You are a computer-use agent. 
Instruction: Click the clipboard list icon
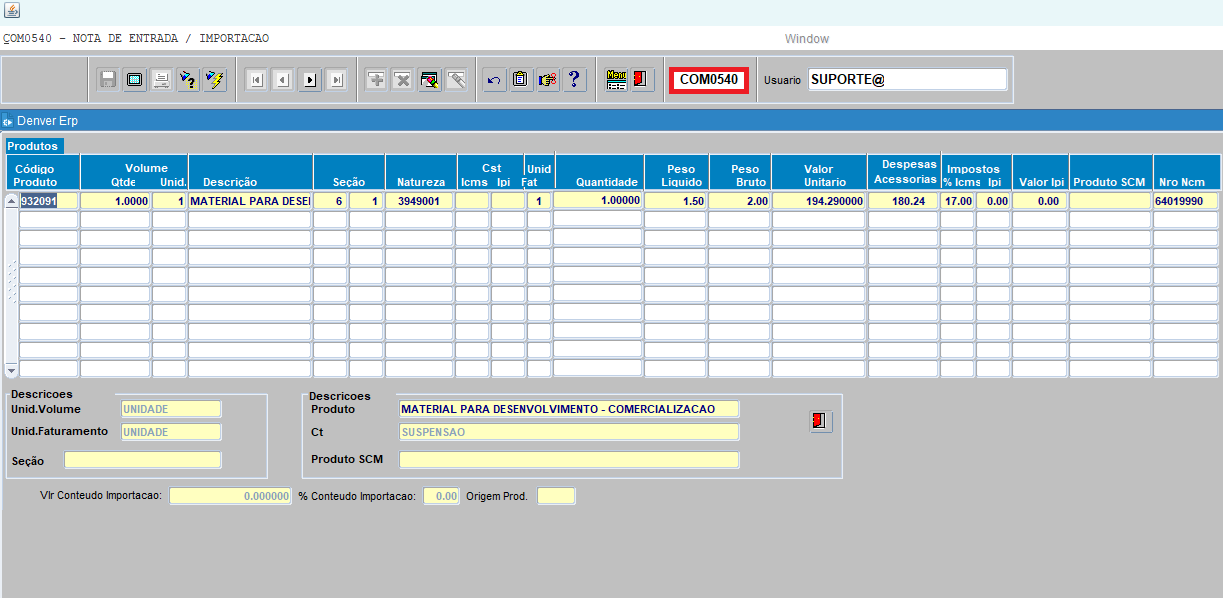[x=520, y=80]
